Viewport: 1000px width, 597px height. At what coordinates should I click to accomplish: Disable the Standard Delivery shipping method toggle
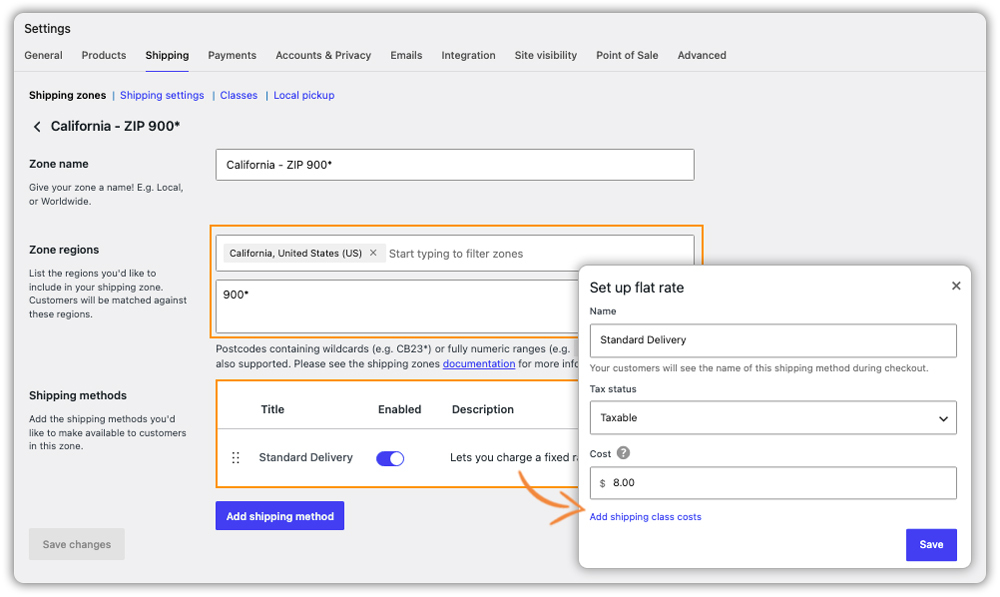coord(390,458)
